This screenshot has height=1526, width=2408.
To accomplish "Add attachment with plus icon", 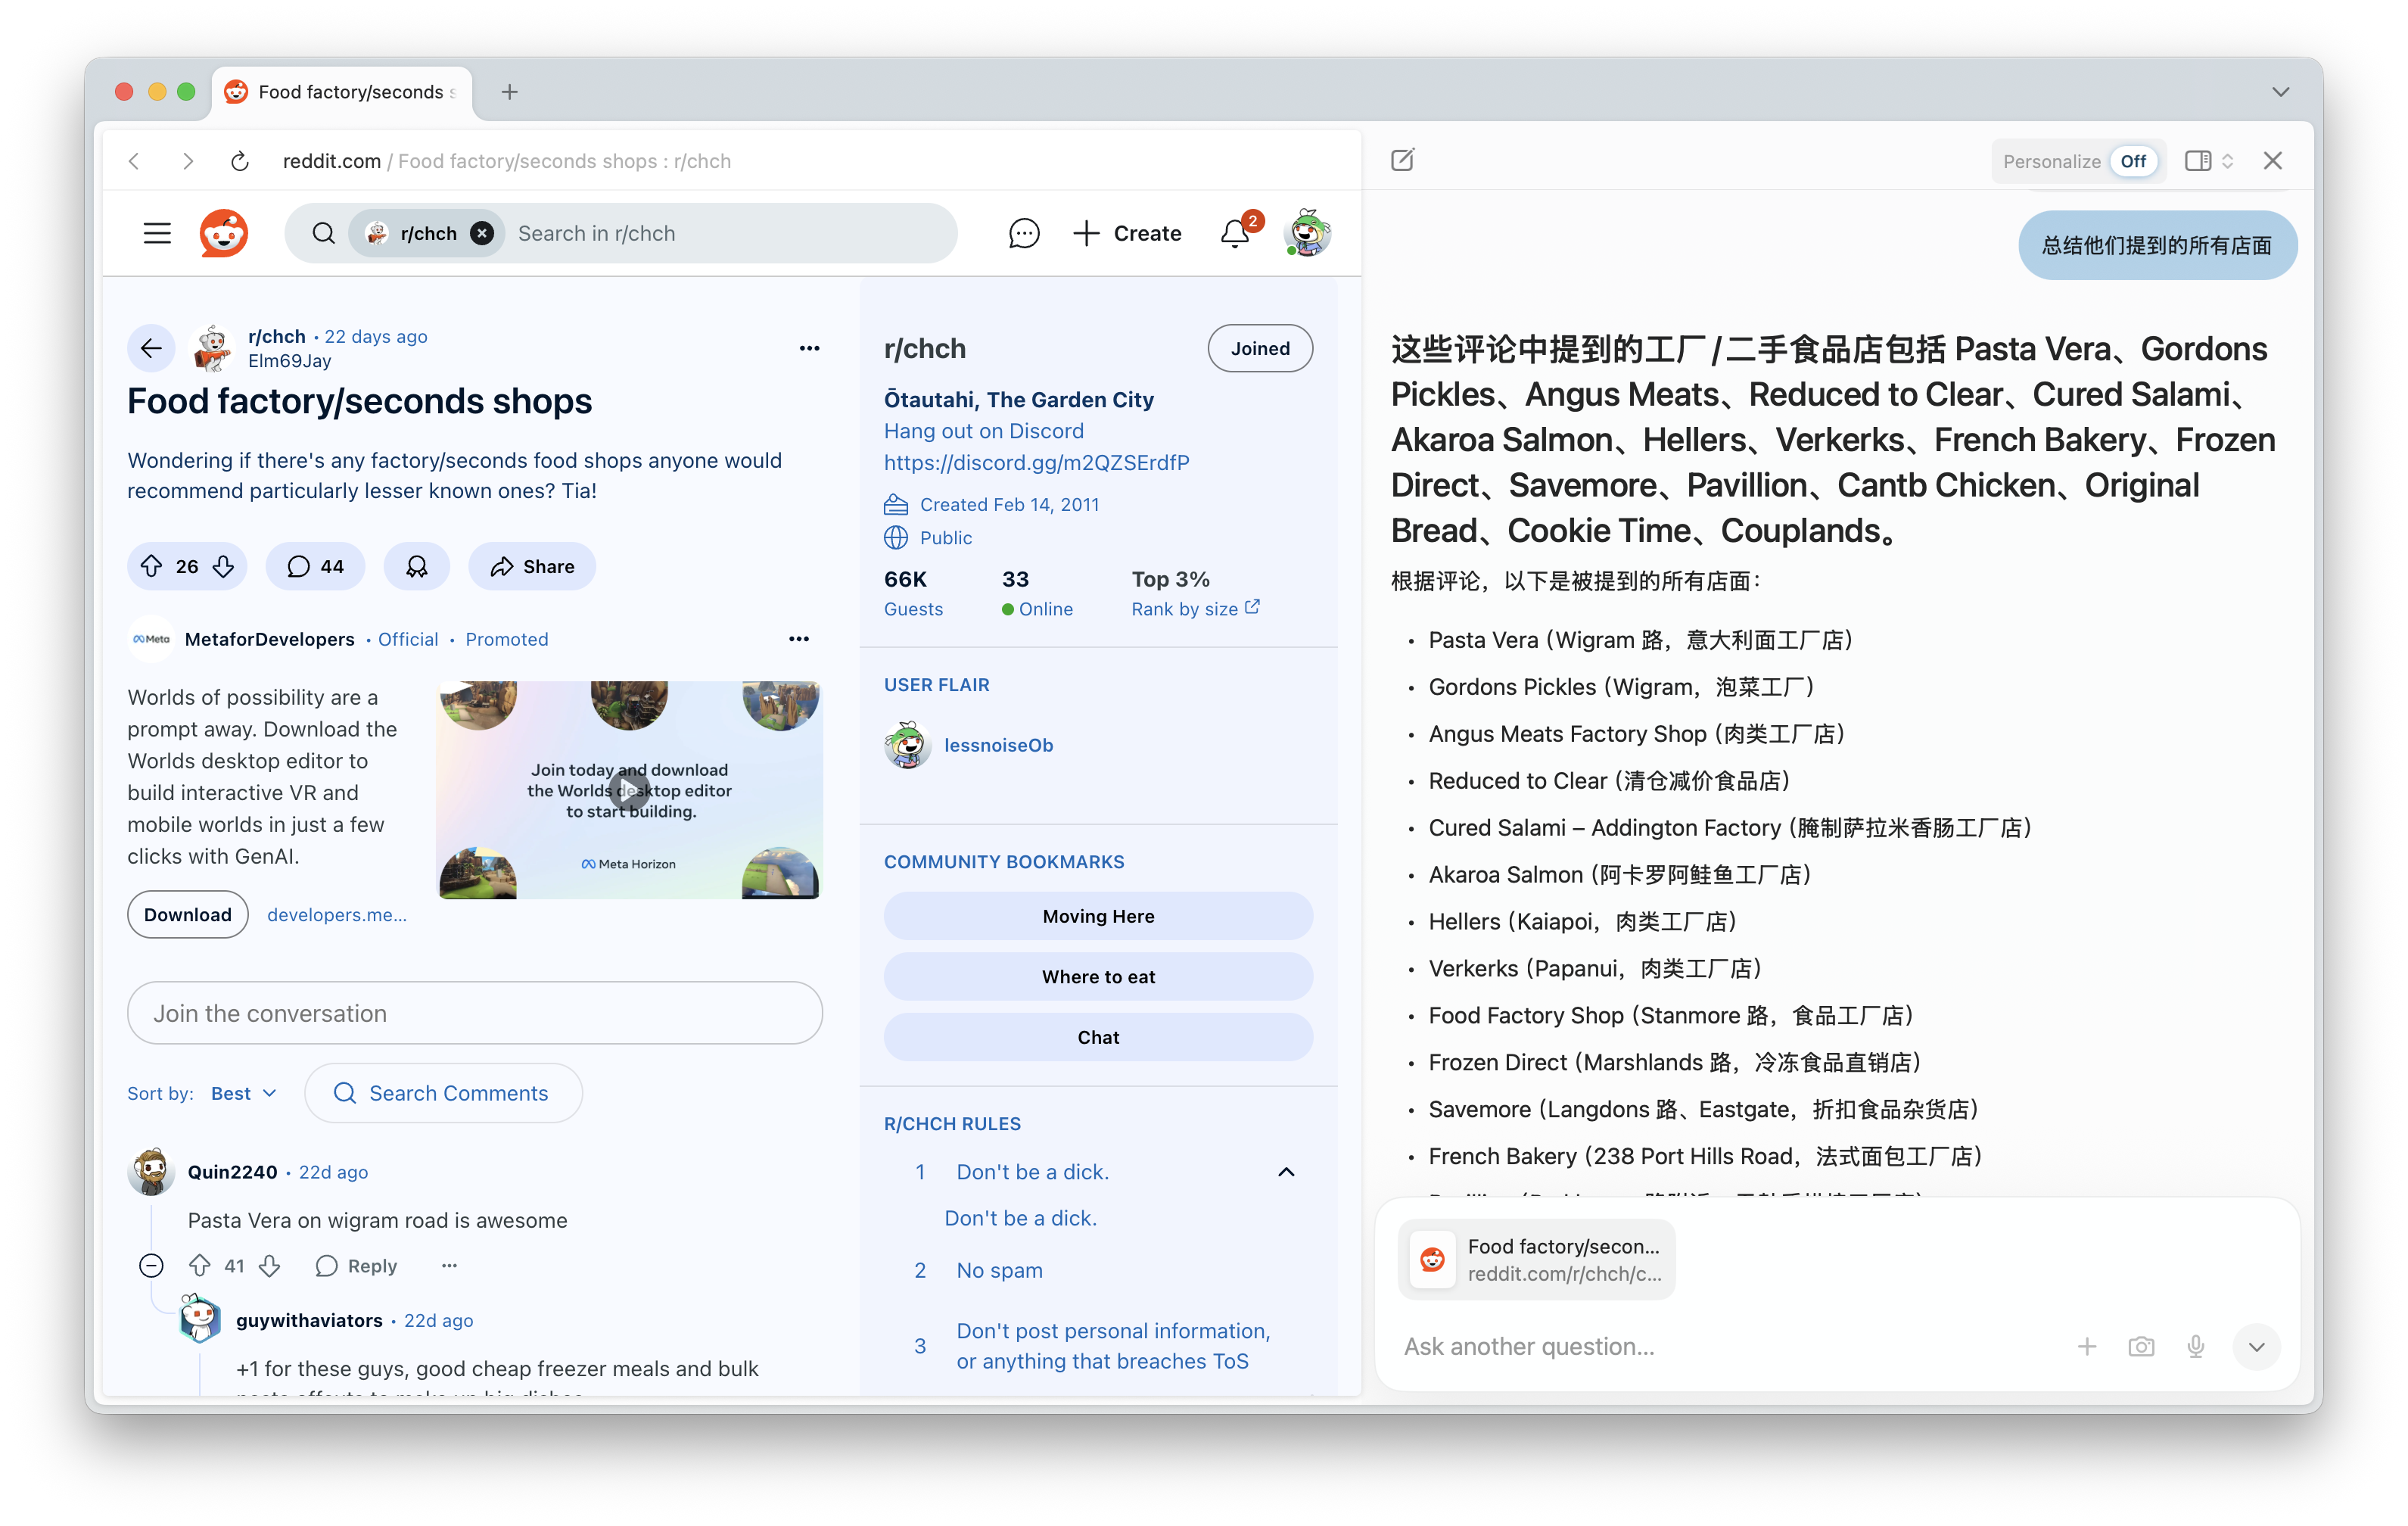I will [2087, 1346].
